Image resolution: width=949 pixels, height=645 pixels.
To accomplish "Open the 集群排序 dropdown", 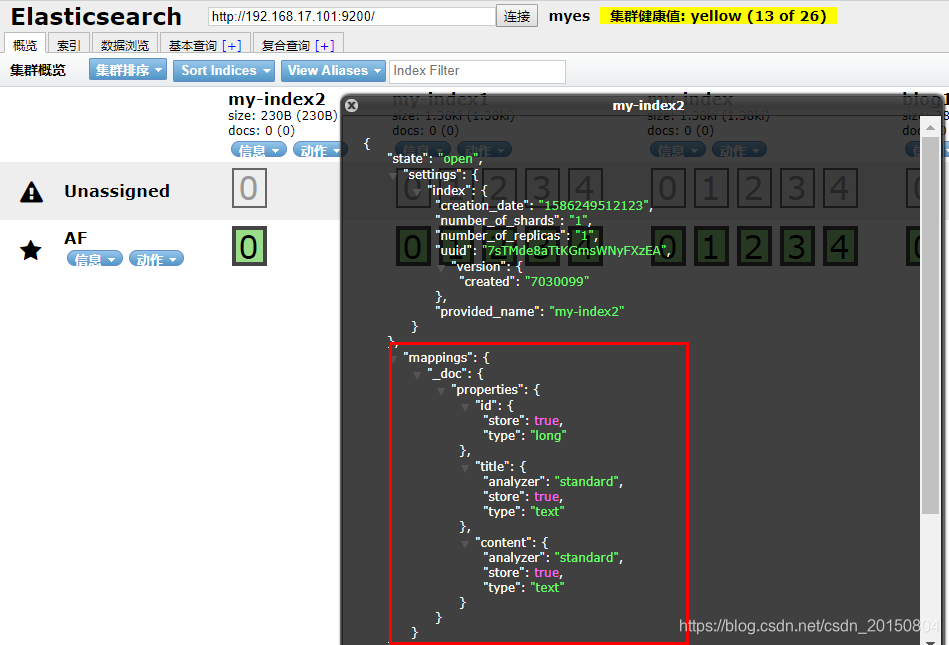I will click(128, 70).
